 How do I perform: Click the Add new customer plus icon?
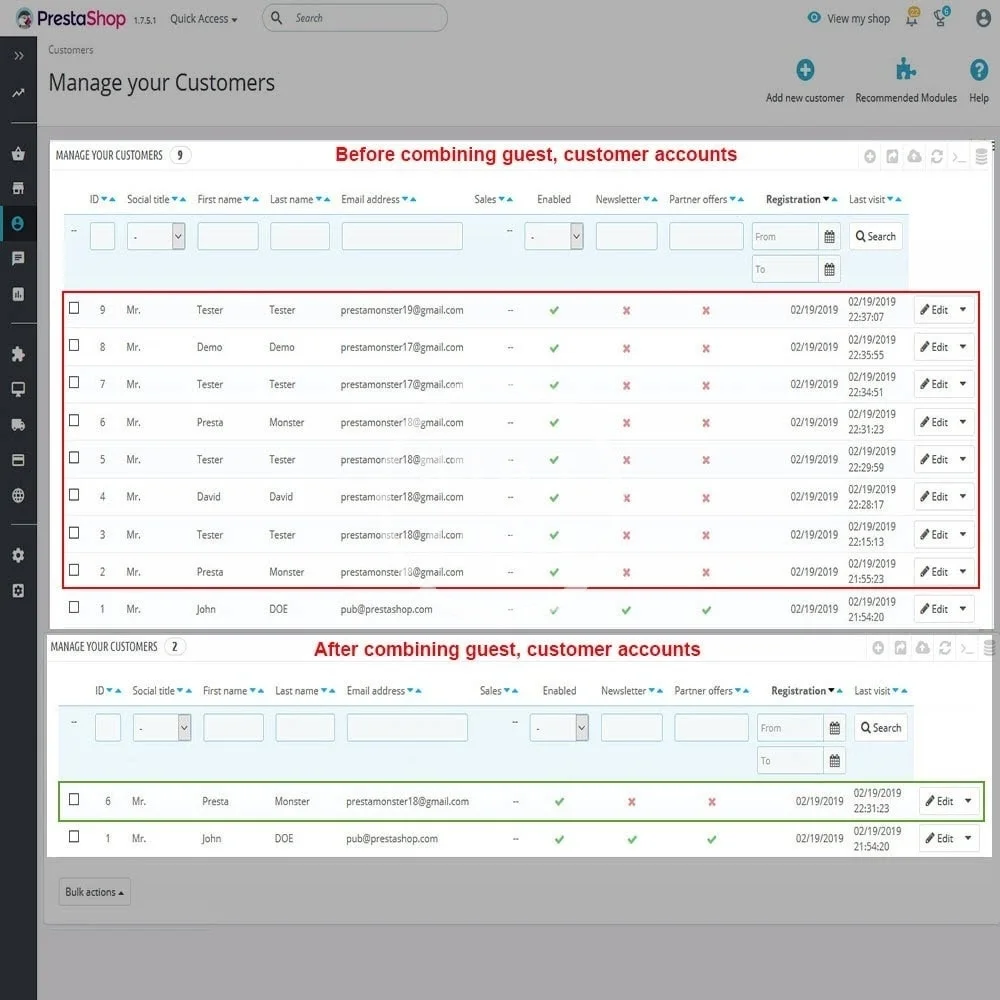[x=805, y=70]
